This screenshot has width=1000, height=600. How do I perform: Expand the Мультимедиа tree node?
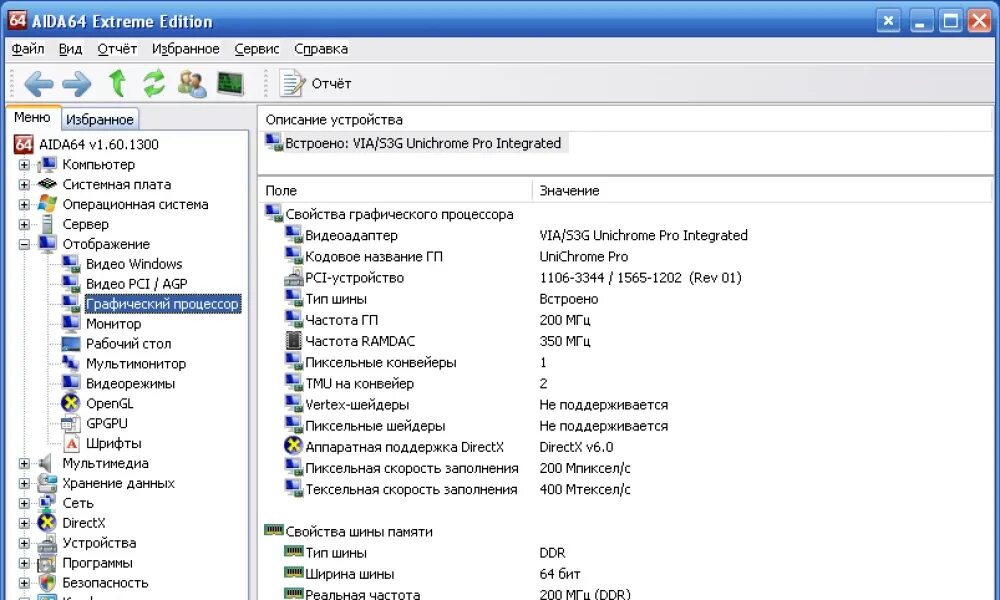[x=24, y=464]
